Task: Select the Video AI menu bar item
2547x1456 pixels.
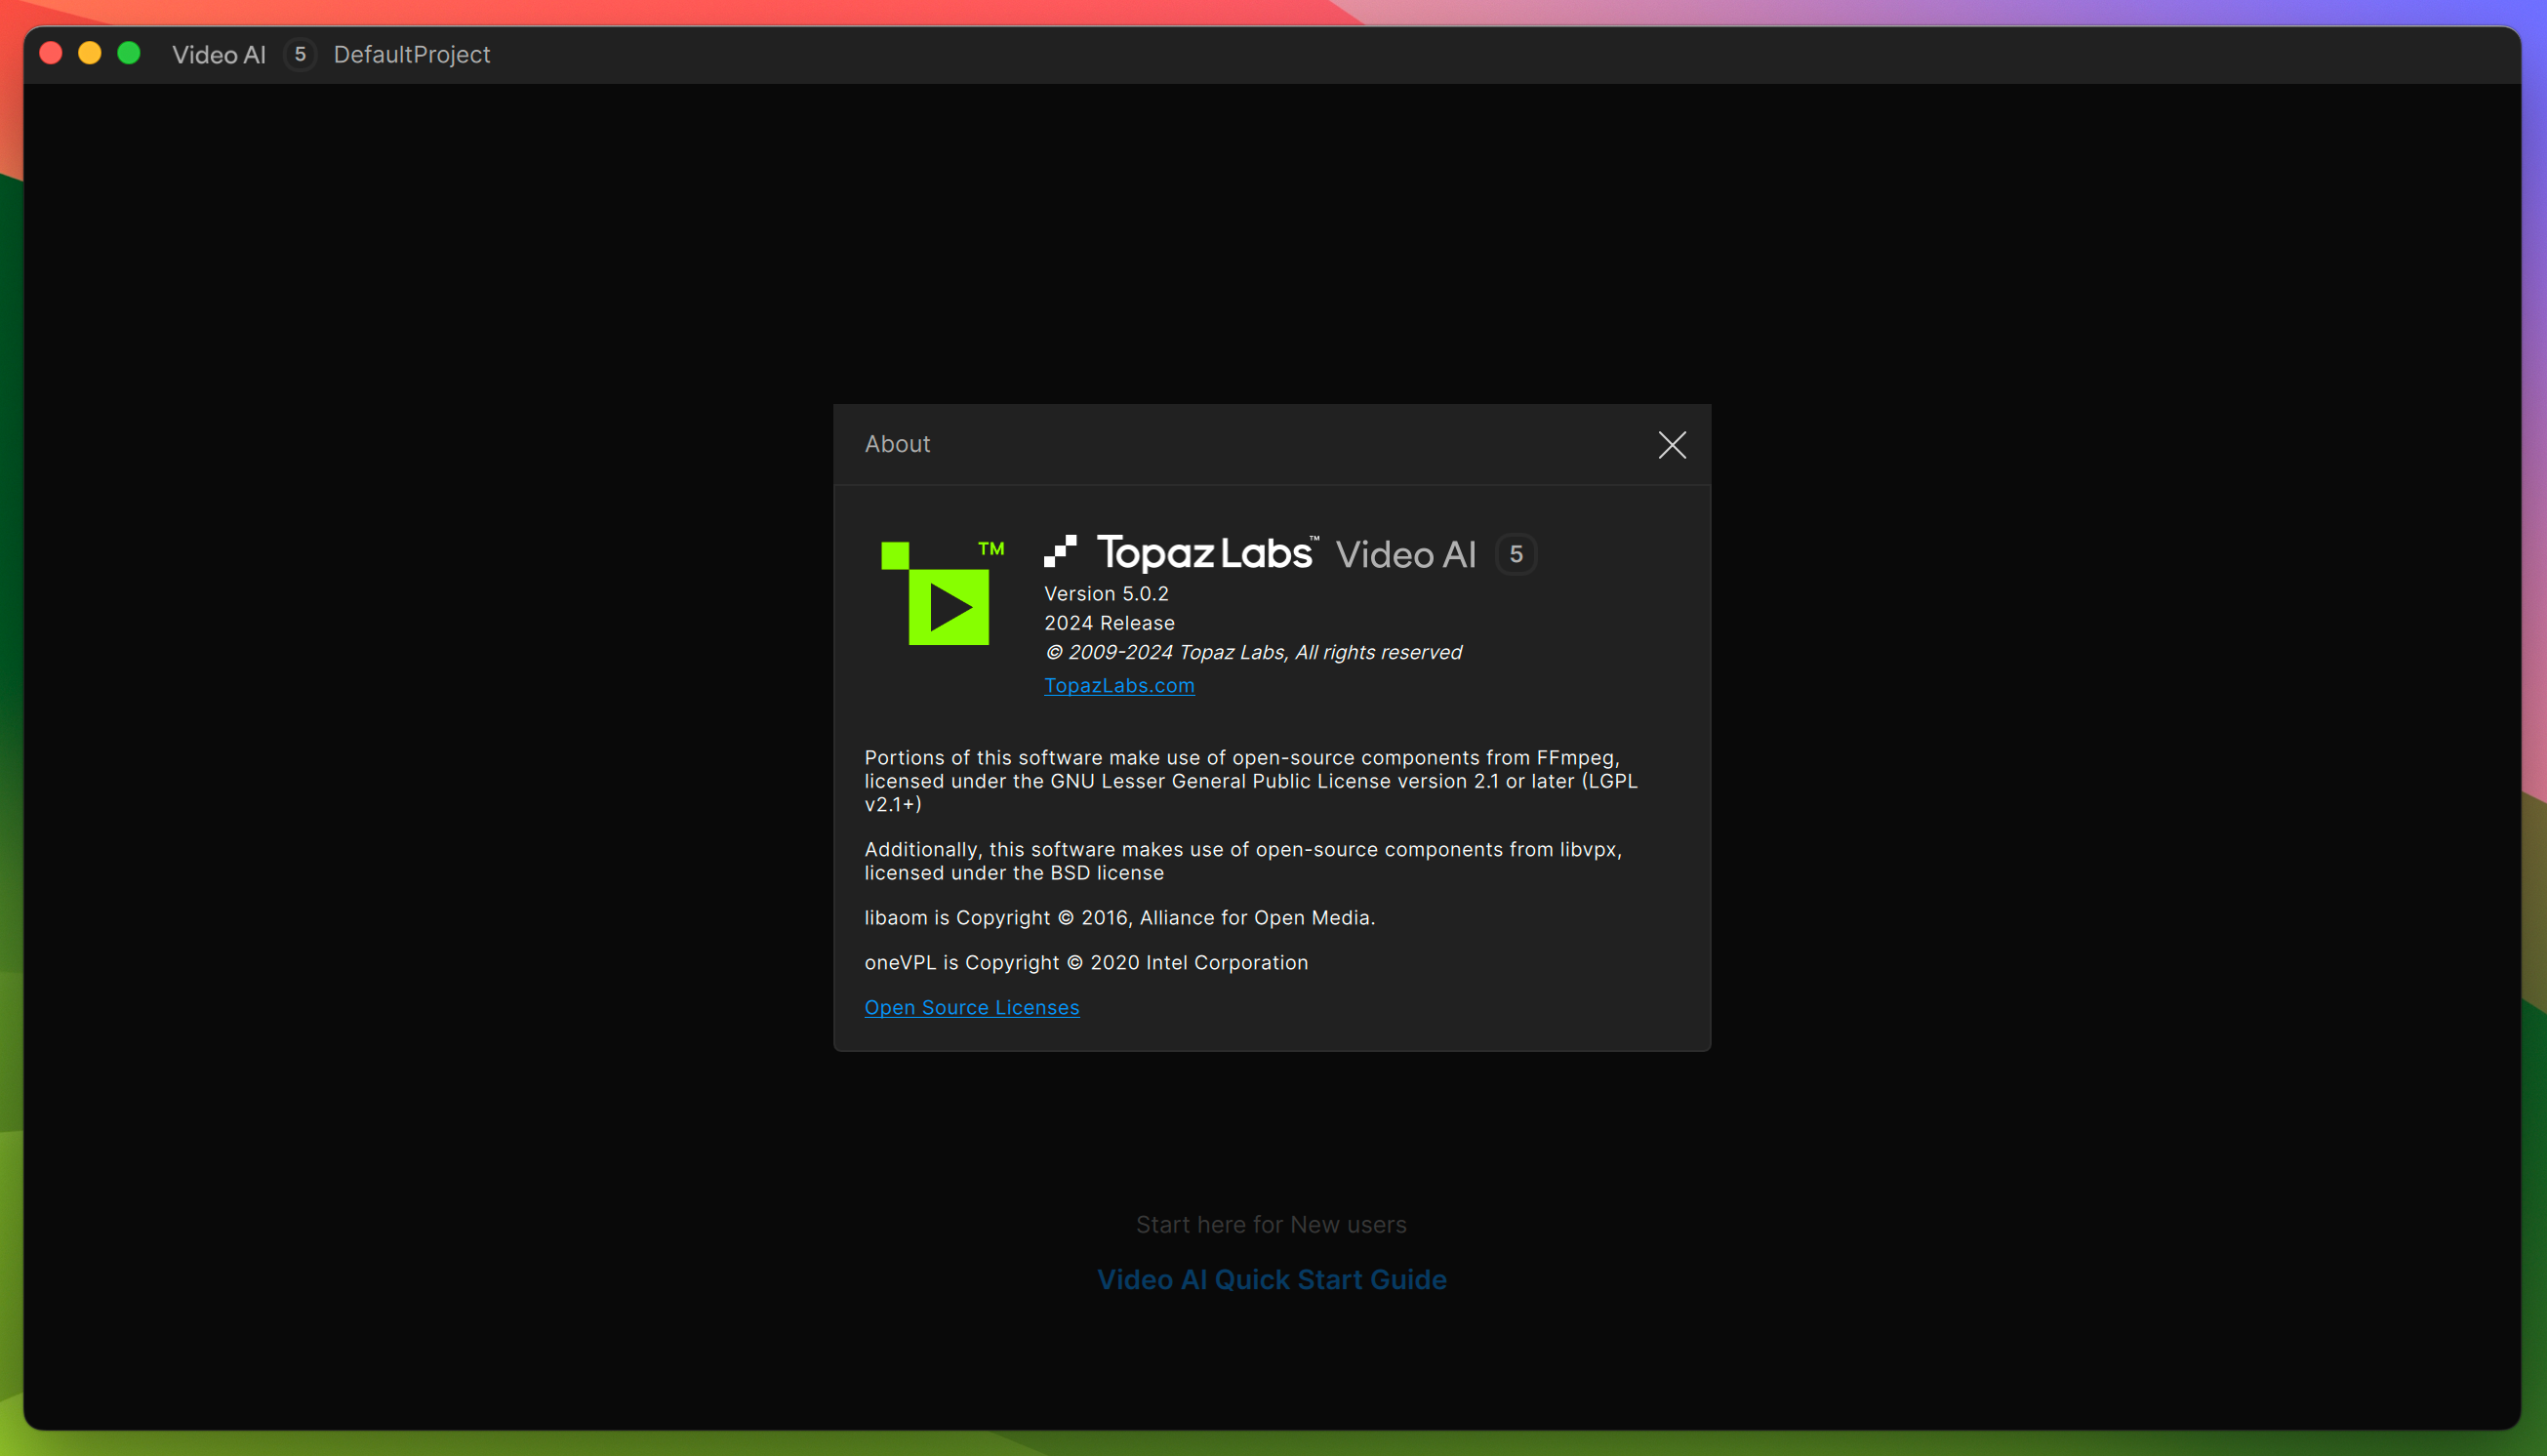Action: click(219, 55)
